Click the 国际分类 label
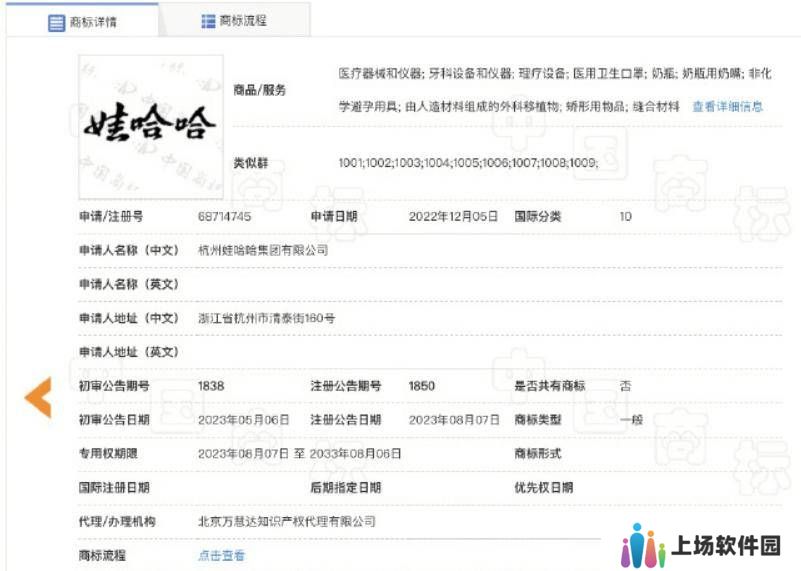Image resolution: width=801 pixels, height=571 pixels. [537, 217]
